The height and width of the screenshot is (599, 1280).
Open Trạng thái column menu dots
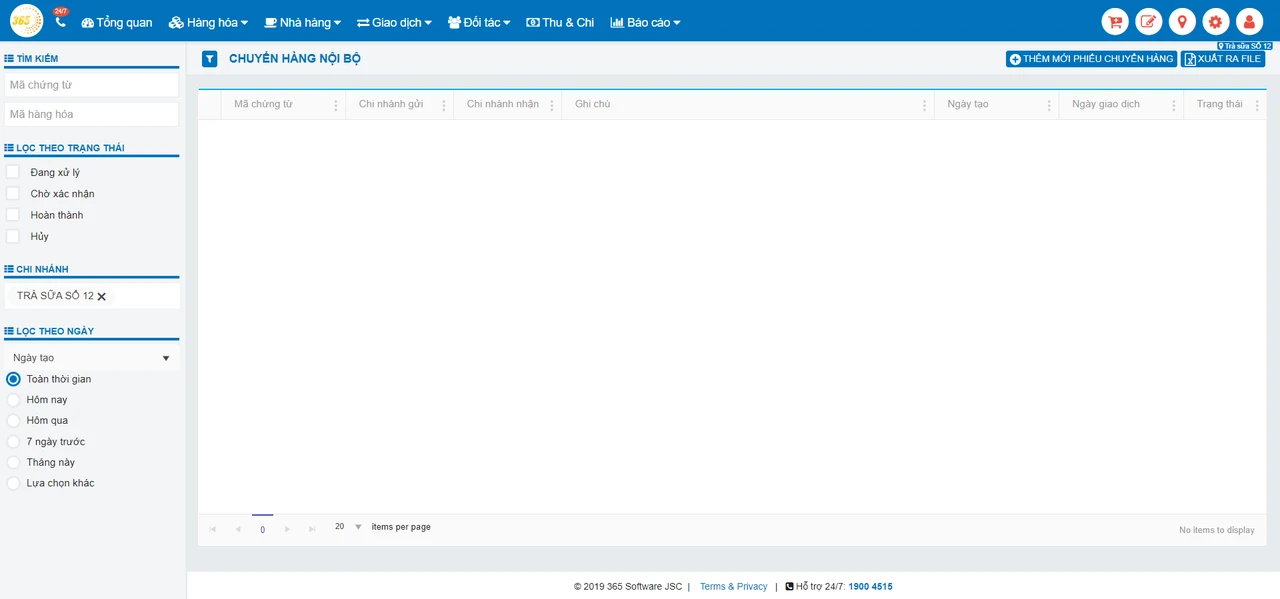(x=1258, y=105)
